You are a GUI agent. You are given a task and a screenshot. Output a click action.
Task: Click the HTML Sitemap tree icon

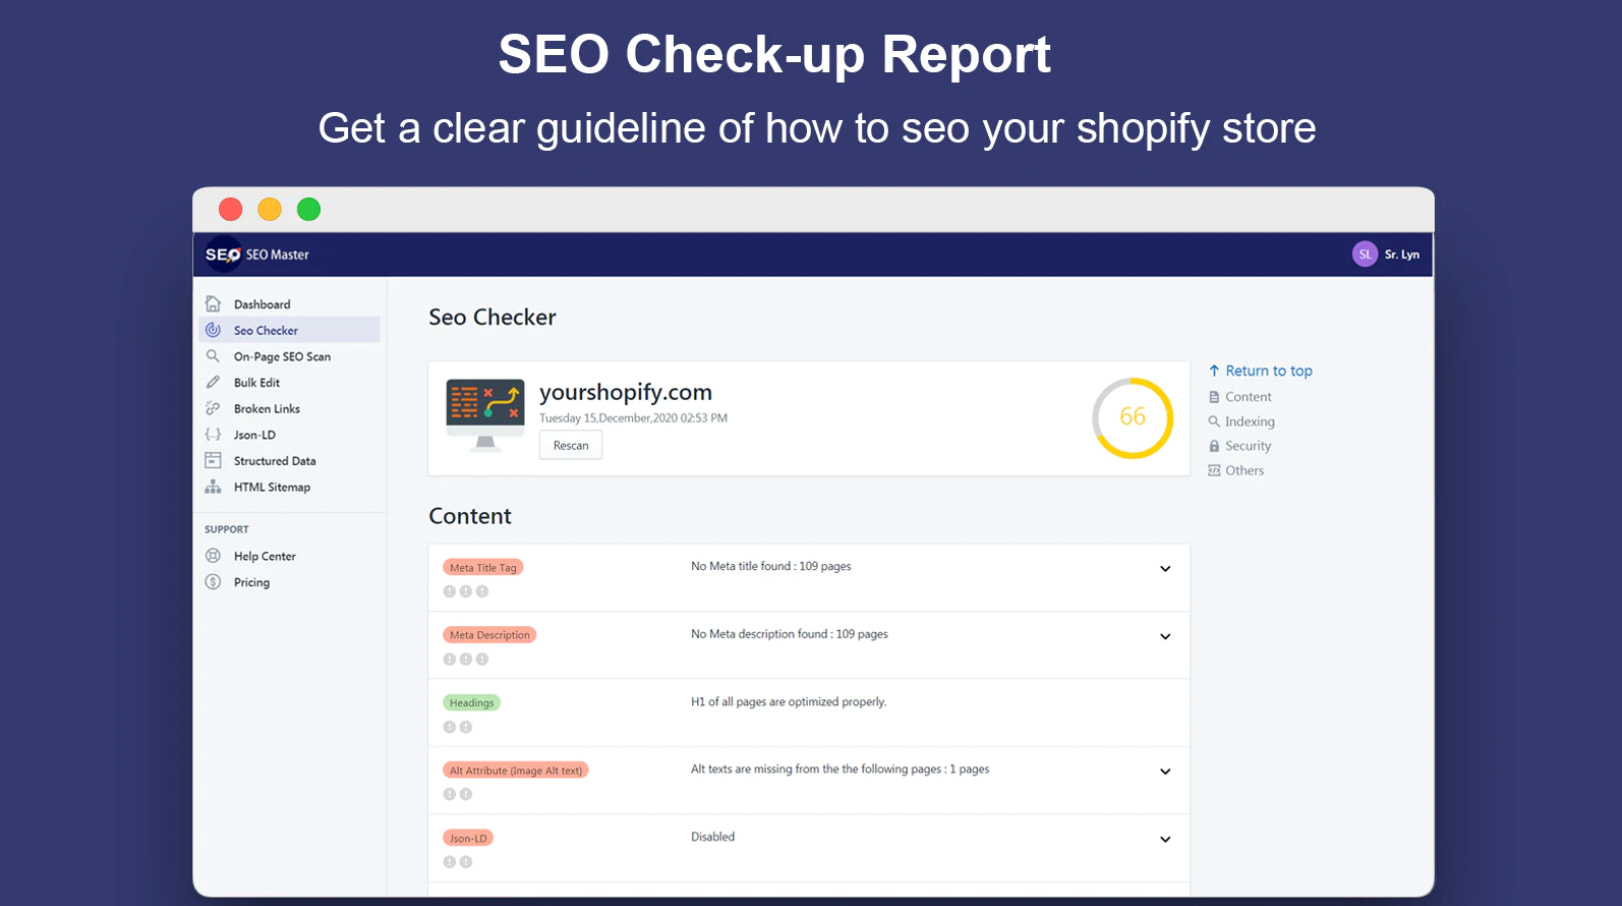(x=213, y=487)
